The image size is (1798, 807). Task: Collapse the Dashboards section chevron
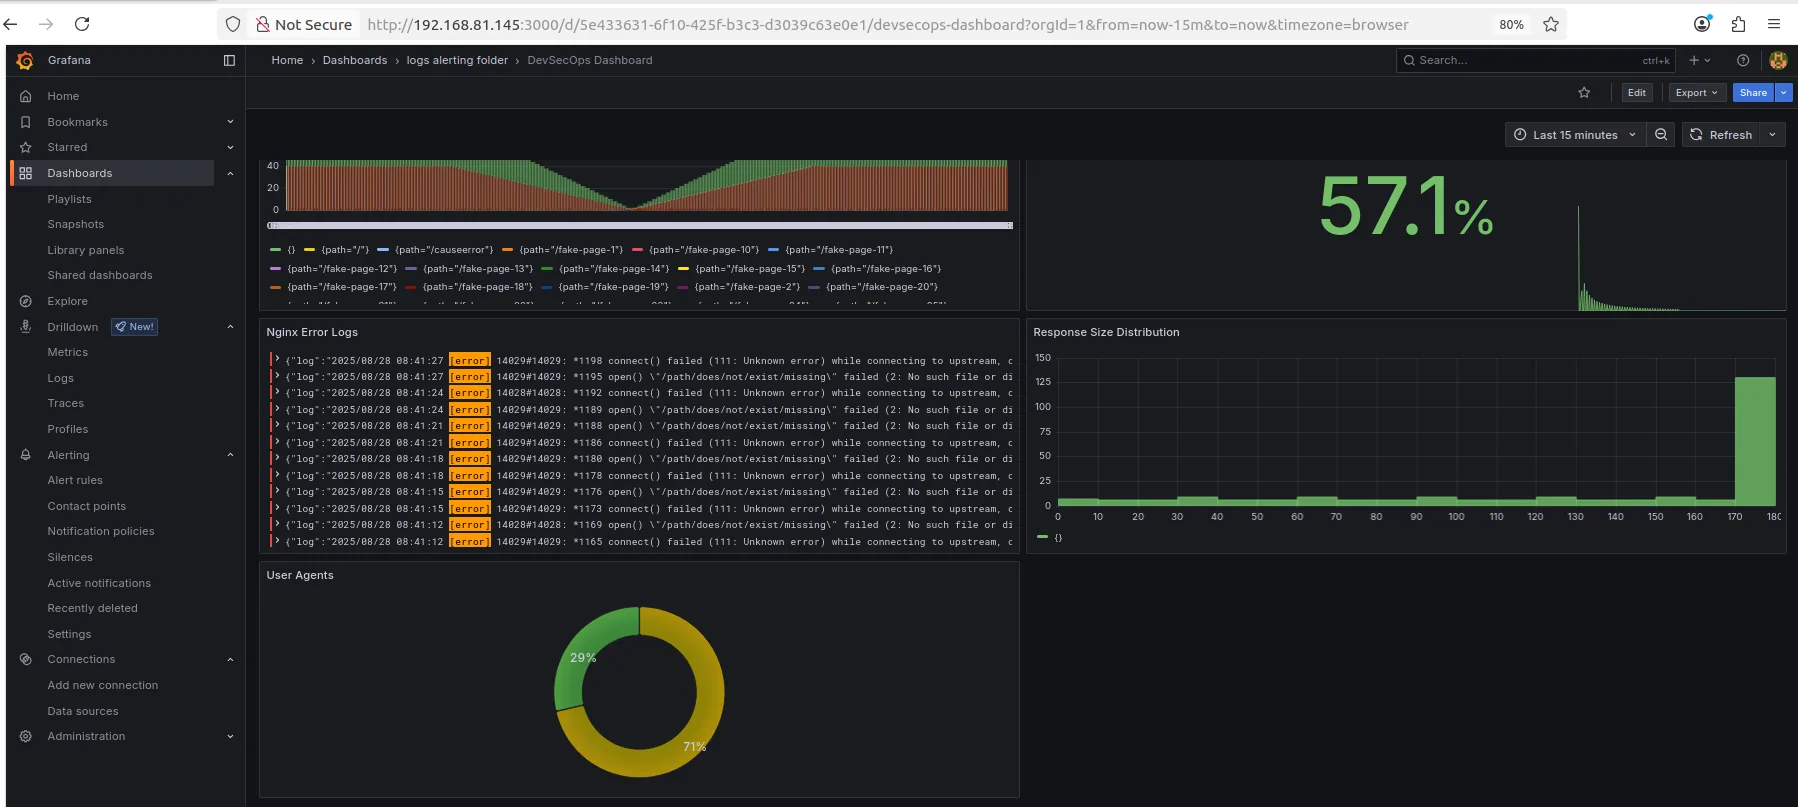point(230,173)
